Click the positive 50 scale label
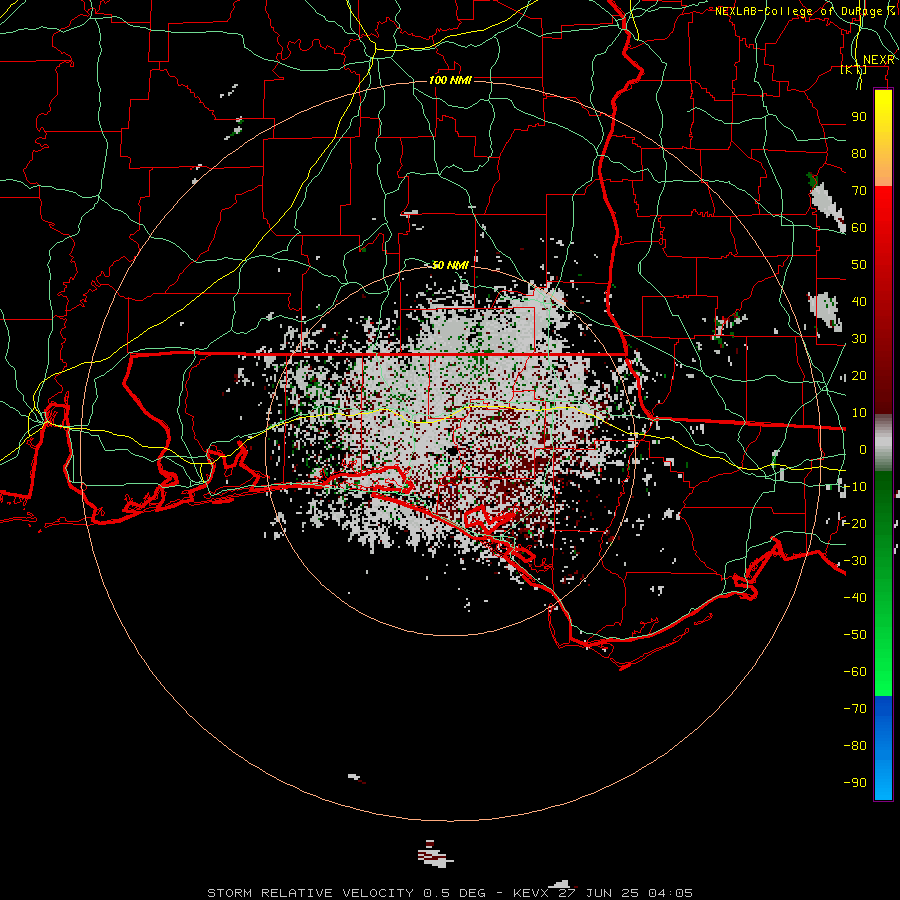 point(859,265)
